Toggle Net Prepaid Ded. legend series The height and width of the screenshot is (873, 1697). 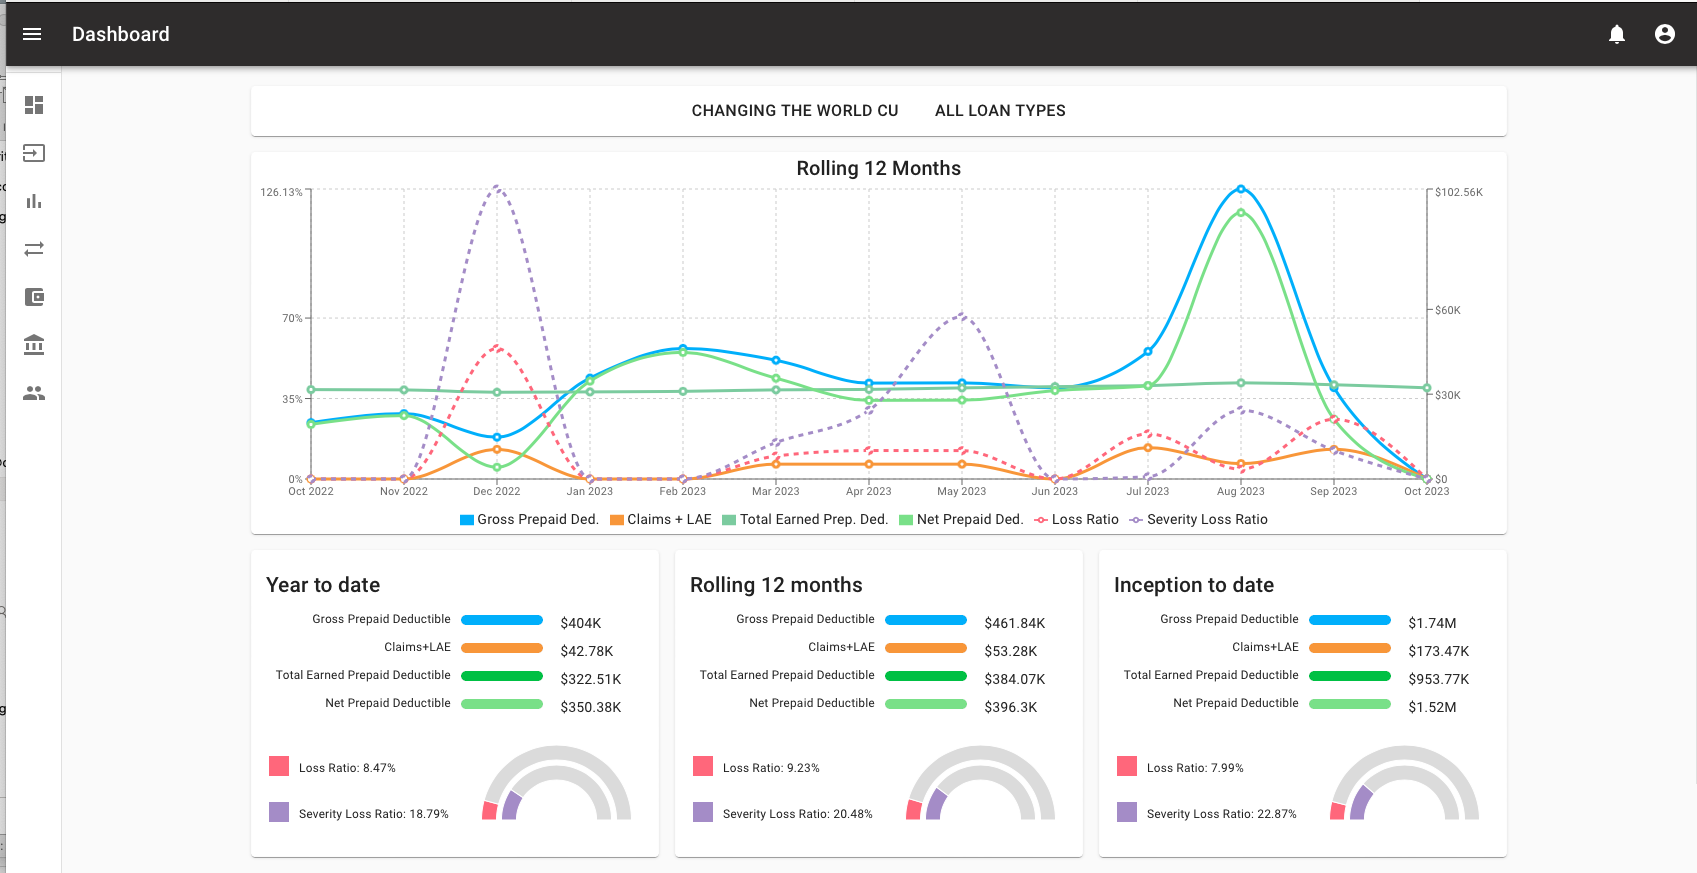click(x=961, y=520)
